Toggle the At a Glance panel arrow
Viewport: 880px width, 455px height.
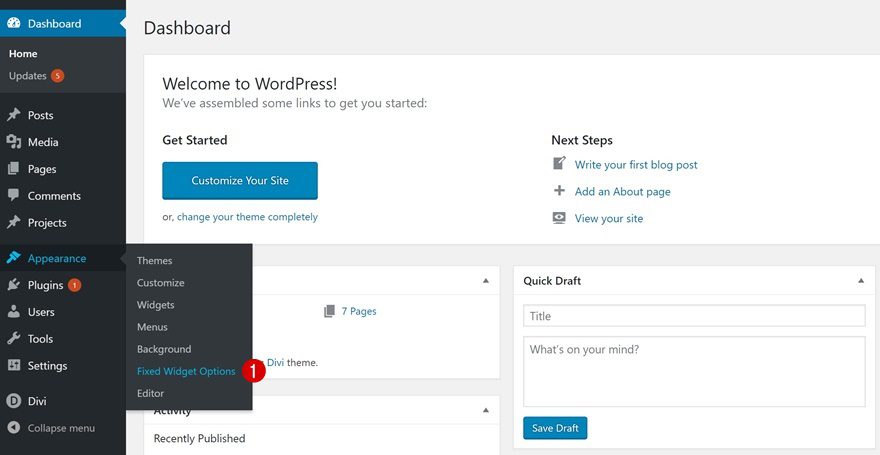pos(486,281)
